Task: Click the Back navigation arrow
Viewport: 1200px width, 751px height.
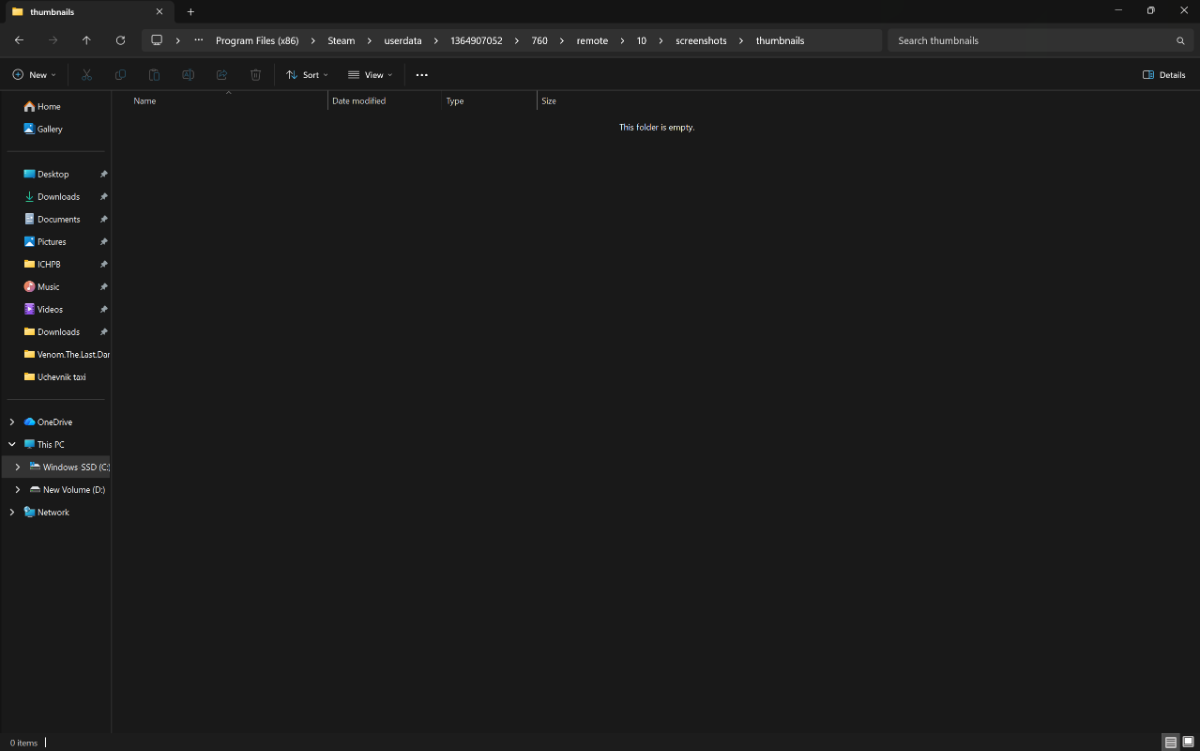Action: click(19, 41)
